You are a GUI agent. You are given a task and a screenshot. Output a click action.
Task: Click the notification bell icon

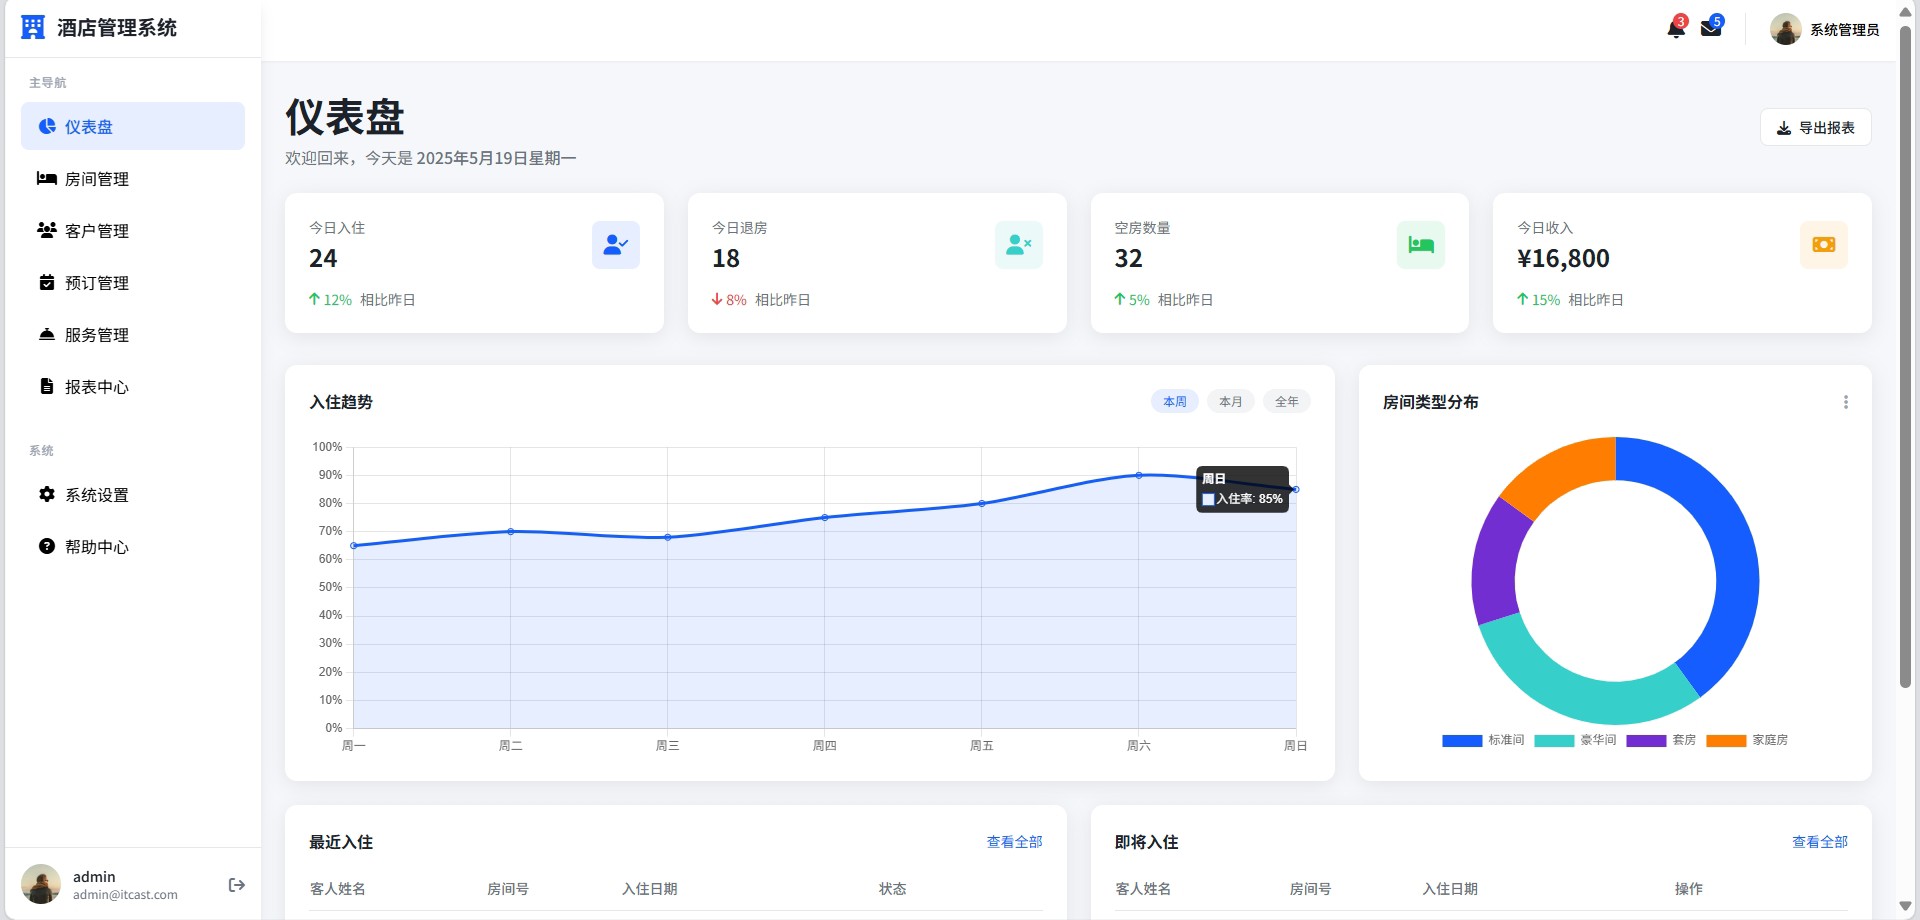[x=1676, y=29]
